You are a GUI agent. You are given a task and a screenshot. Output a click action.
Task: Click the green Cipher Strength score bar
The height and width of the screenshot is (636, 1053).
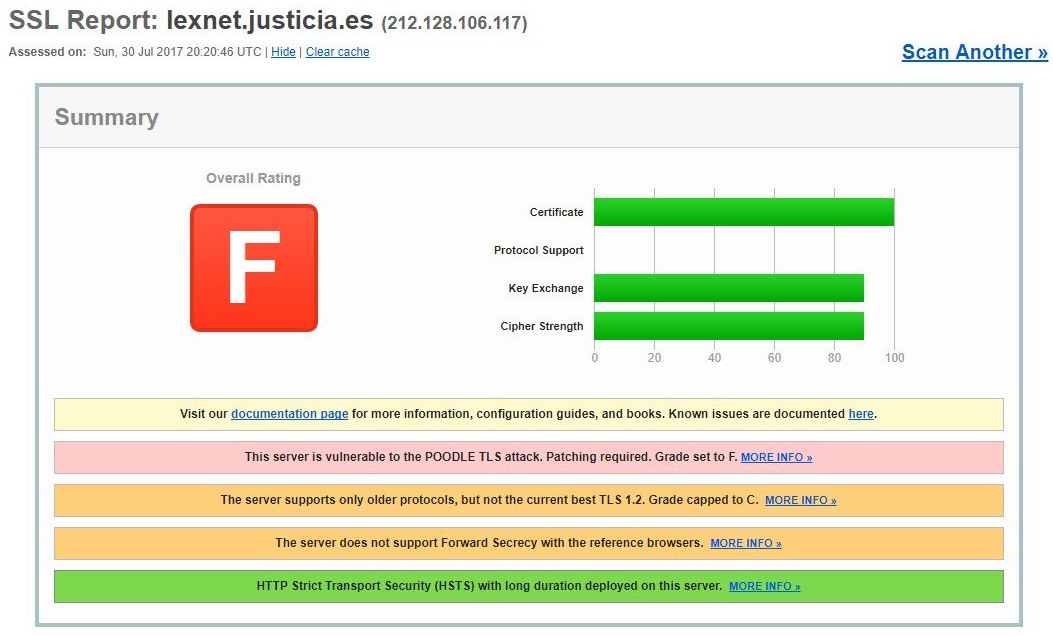(x=728, y=326)
